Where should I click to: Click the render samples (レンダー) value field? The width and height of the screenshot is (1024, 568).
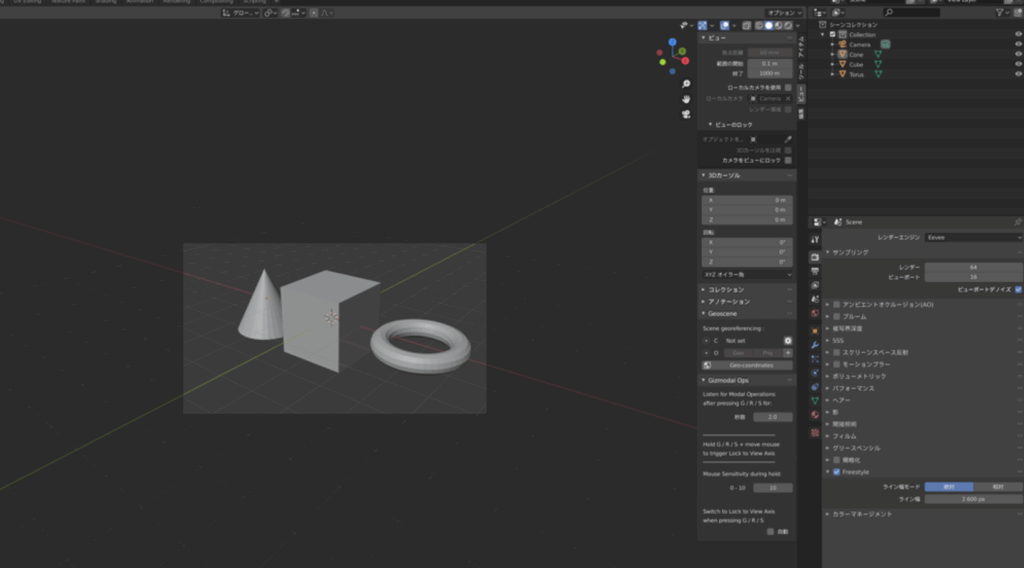coord(973,267)
